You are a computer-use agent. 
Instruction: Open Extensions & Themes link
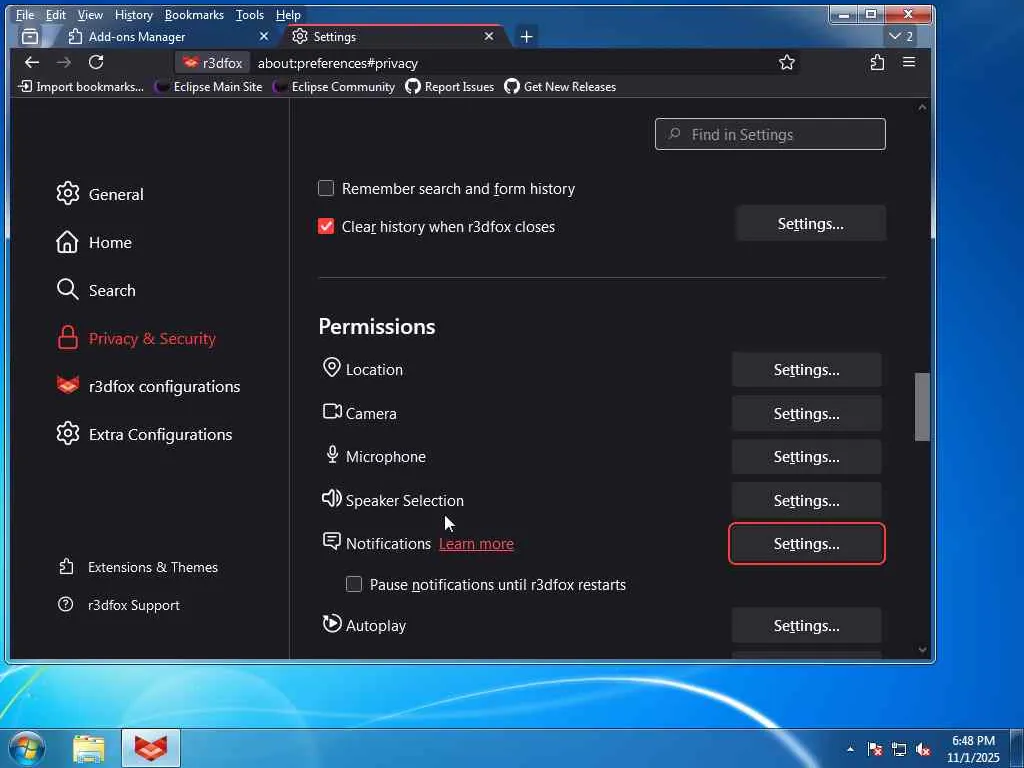(138, 567)
